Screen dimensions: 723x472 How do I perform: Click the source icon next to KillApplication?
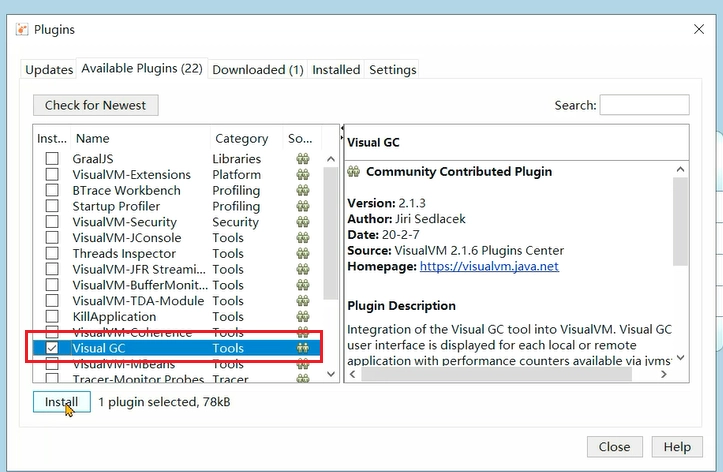(303, 317)
